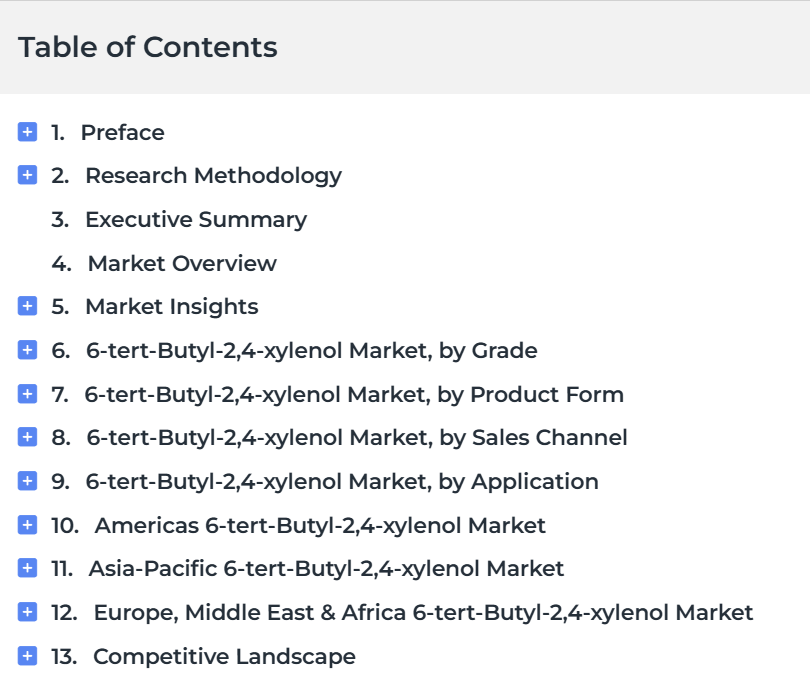Click plus icon next to by Application
Viewport: 810px width, 699px height.
(27, 481)
